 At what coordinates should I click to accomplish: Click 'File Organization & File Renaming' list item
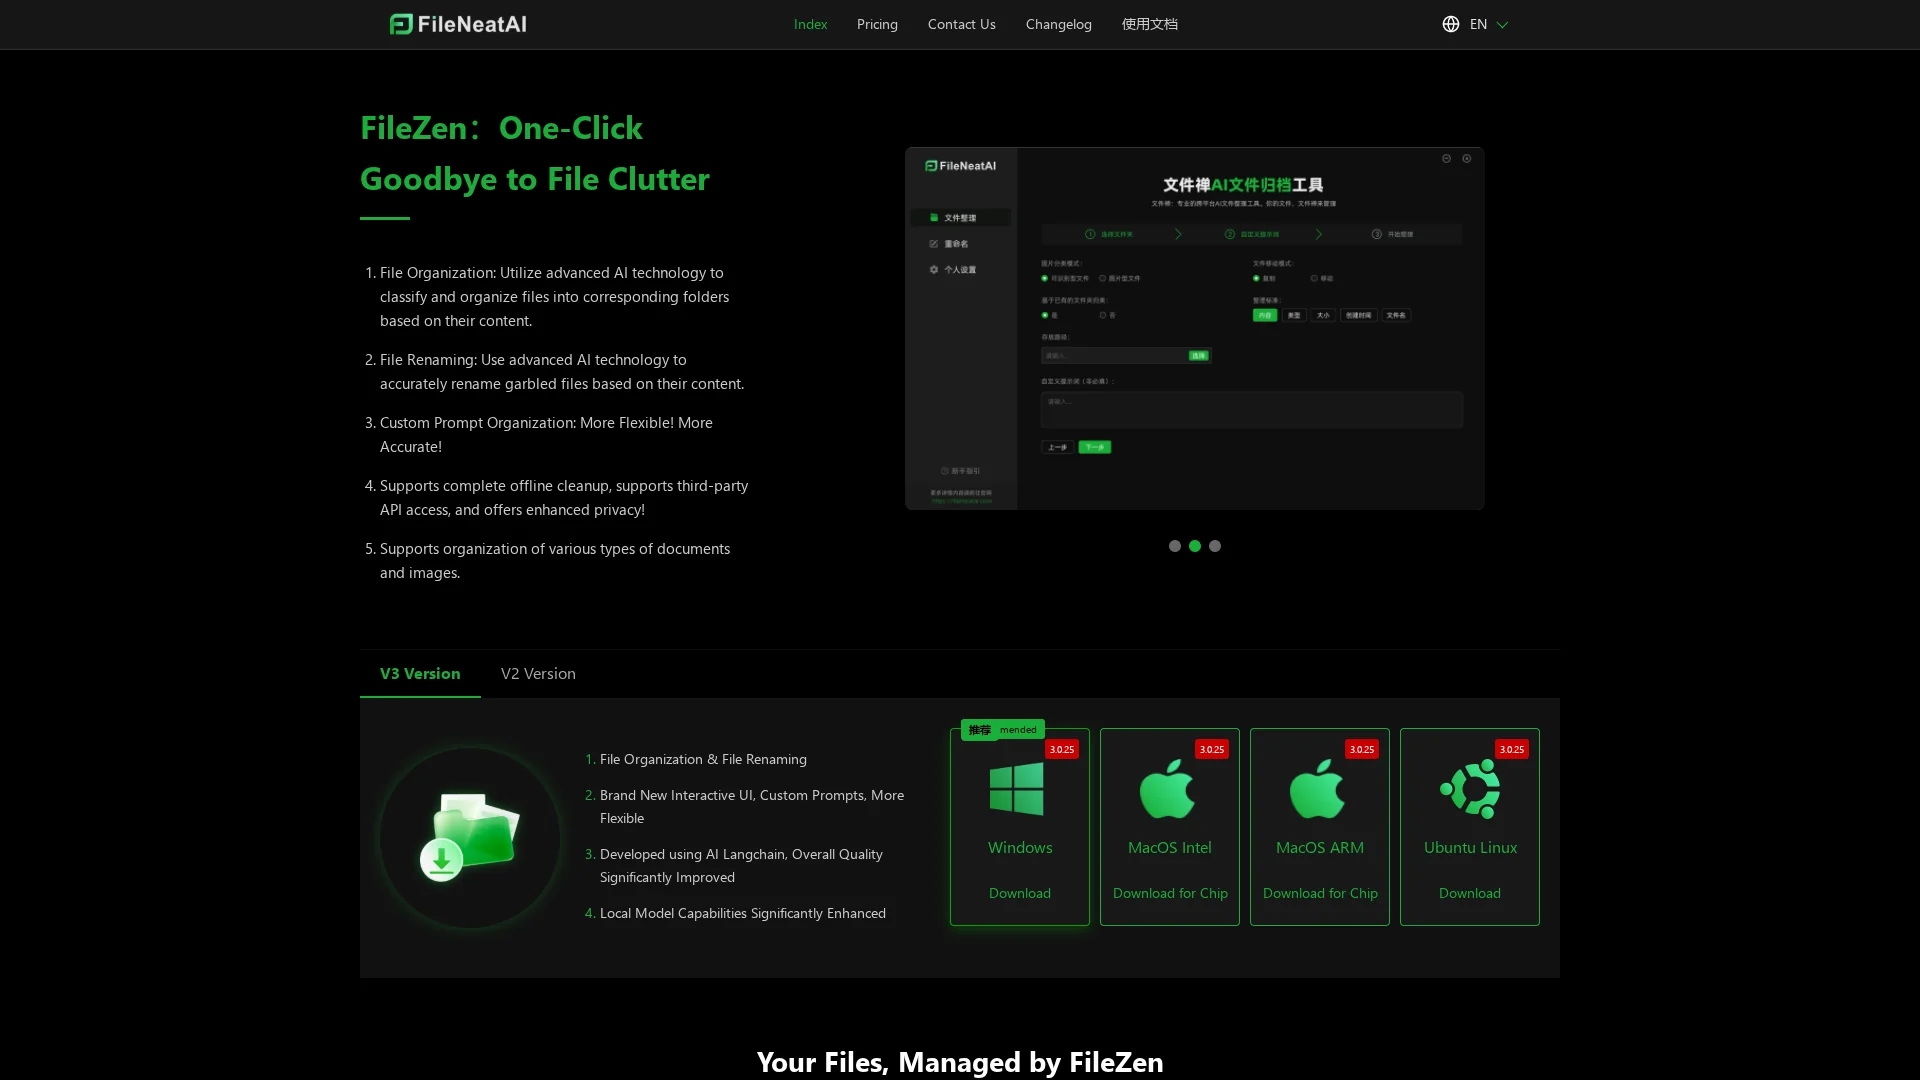[703, 759]
